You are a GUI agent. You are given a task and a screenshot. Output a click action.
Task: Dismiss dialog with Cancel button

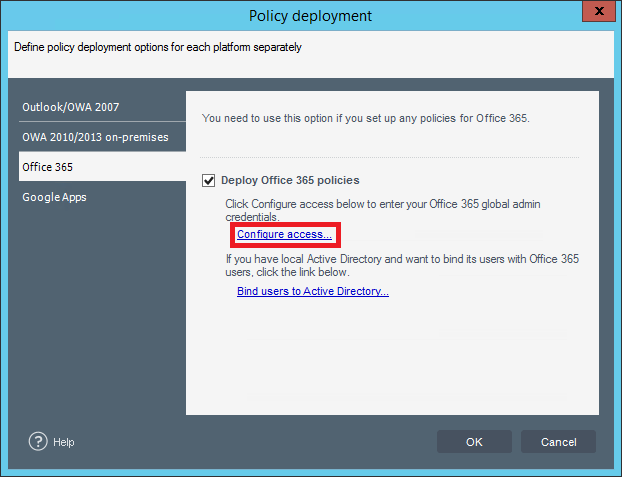click(x=558, y=442)
